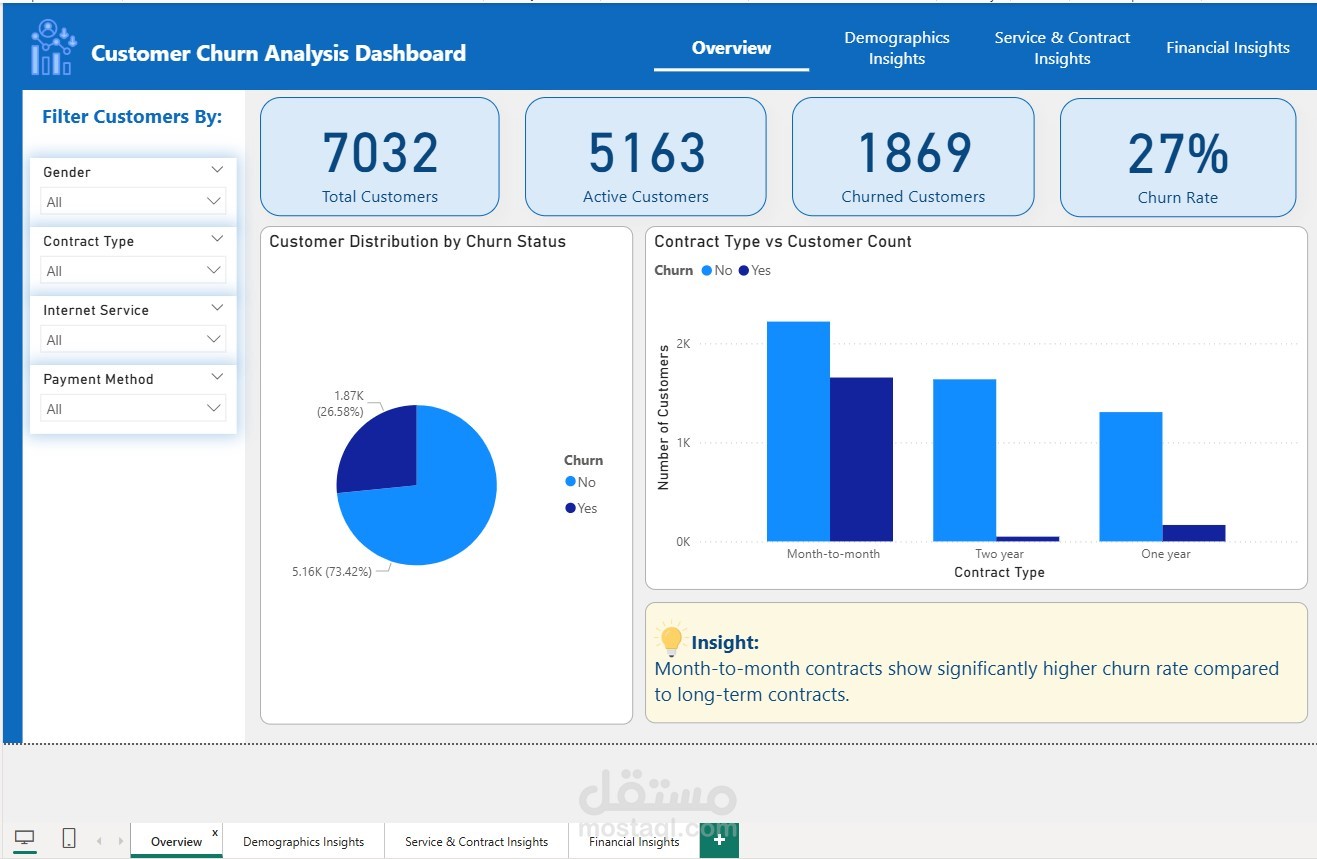Viewport: 1317px width, 859px height.
Task: Click the 7032 Total Customers card
Action: pyautogui.click(x=380, y=156)
